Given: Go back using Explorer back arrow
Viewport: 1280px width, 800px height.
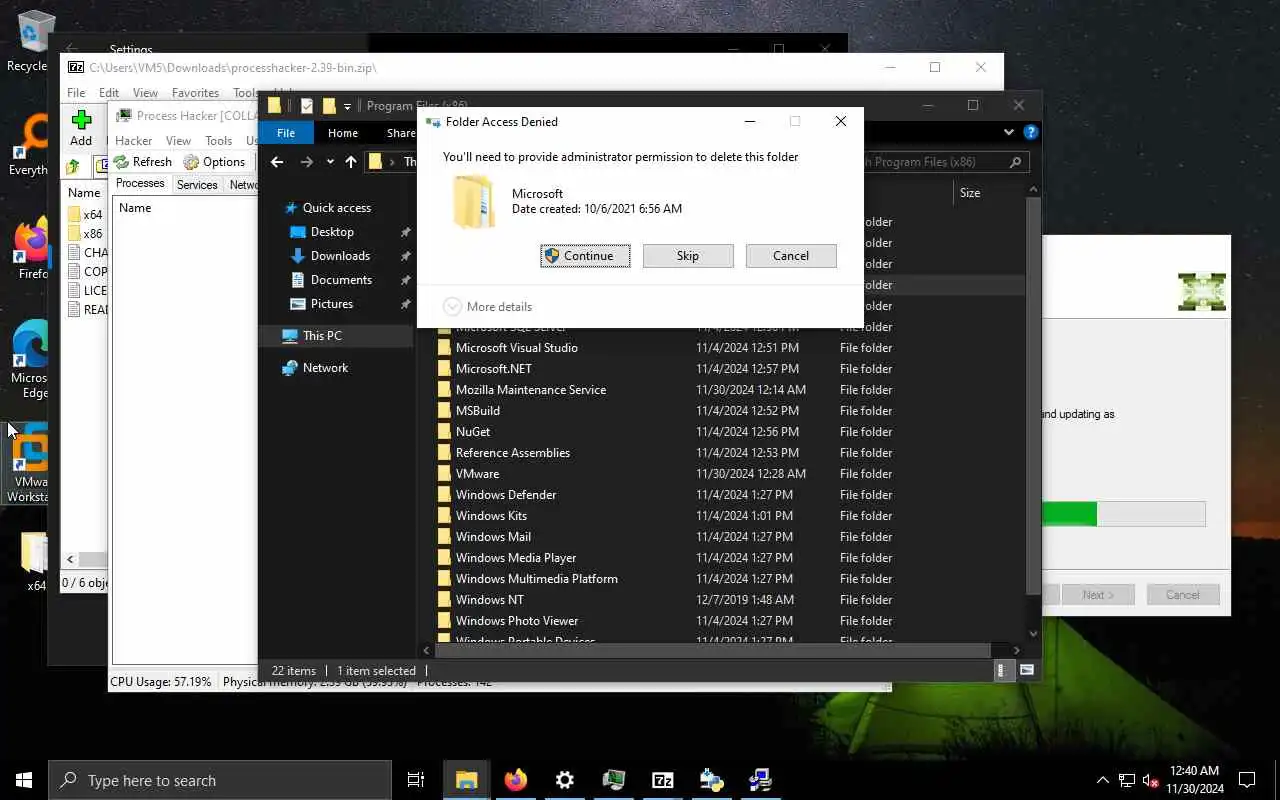Looking at the screenshot, I should (277, 162).
